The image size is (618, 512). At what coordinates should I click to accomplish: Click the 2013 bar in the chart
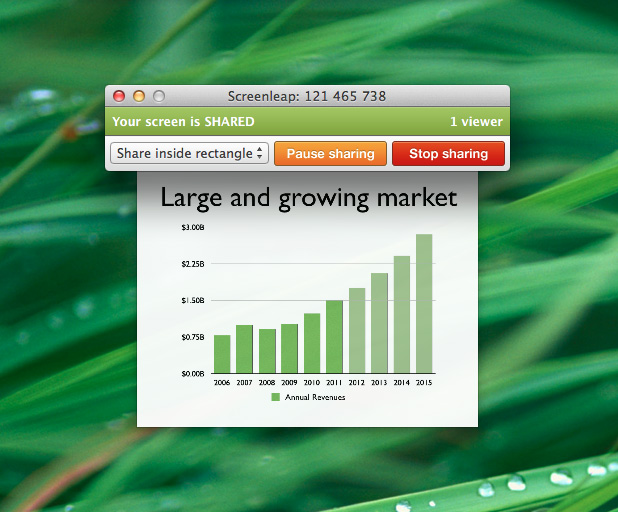coord(379,323)
